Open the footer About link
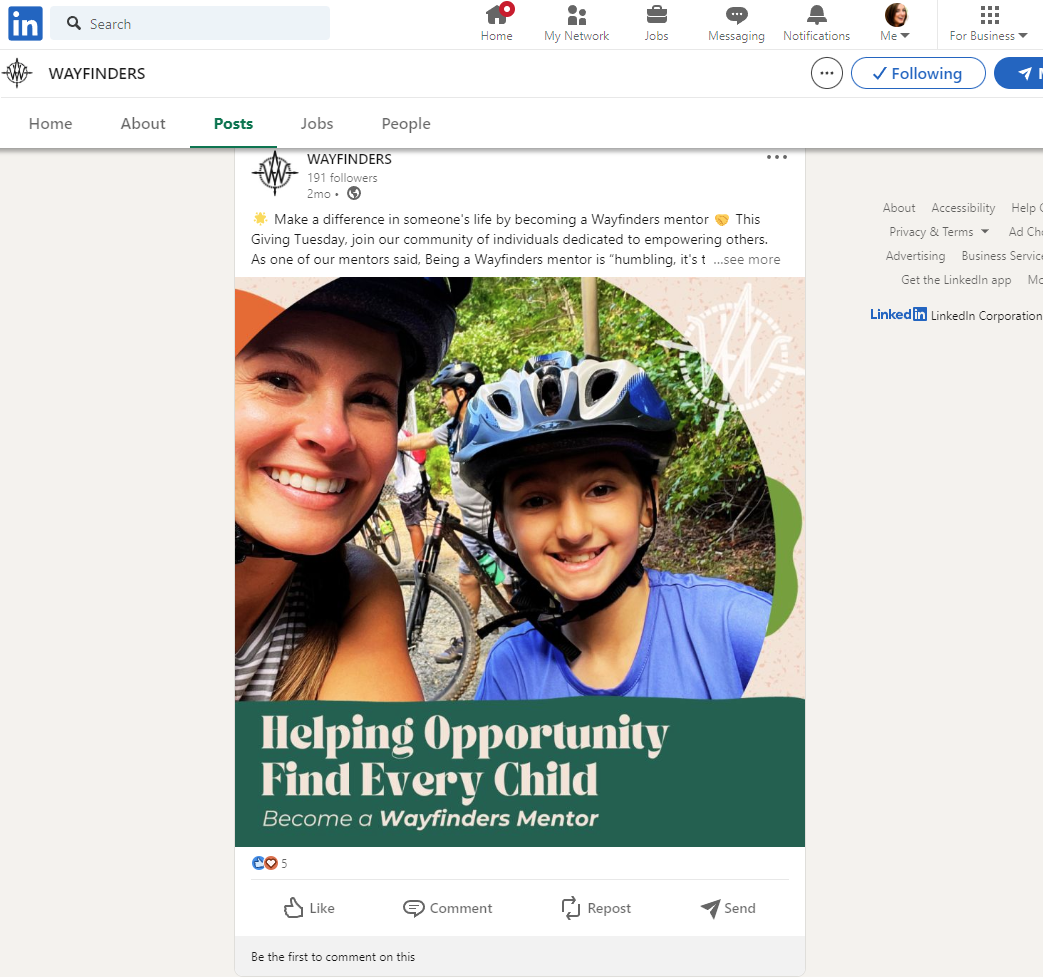Image resolution: width=1043 pixels, height=977 pixels. coord(899,208)
